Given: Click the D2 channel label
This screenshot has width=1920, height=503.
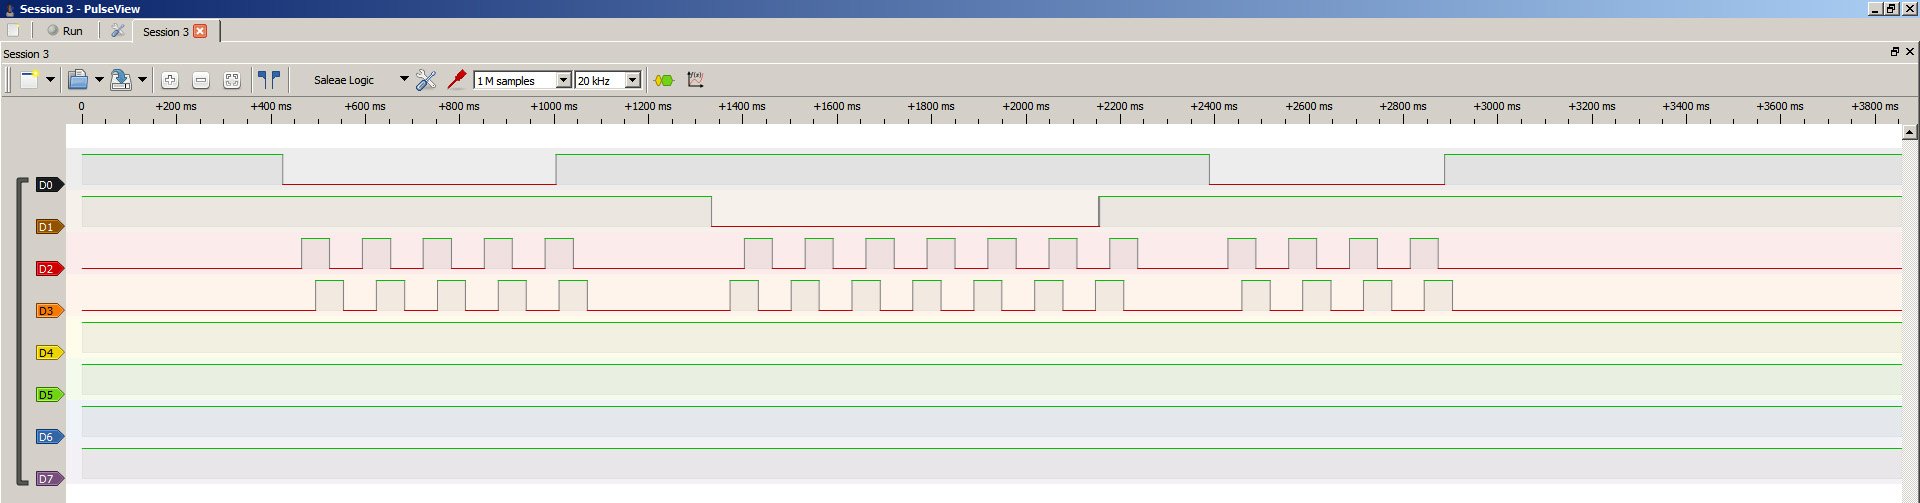Looking at the screenshot, I should click(47, 269).
